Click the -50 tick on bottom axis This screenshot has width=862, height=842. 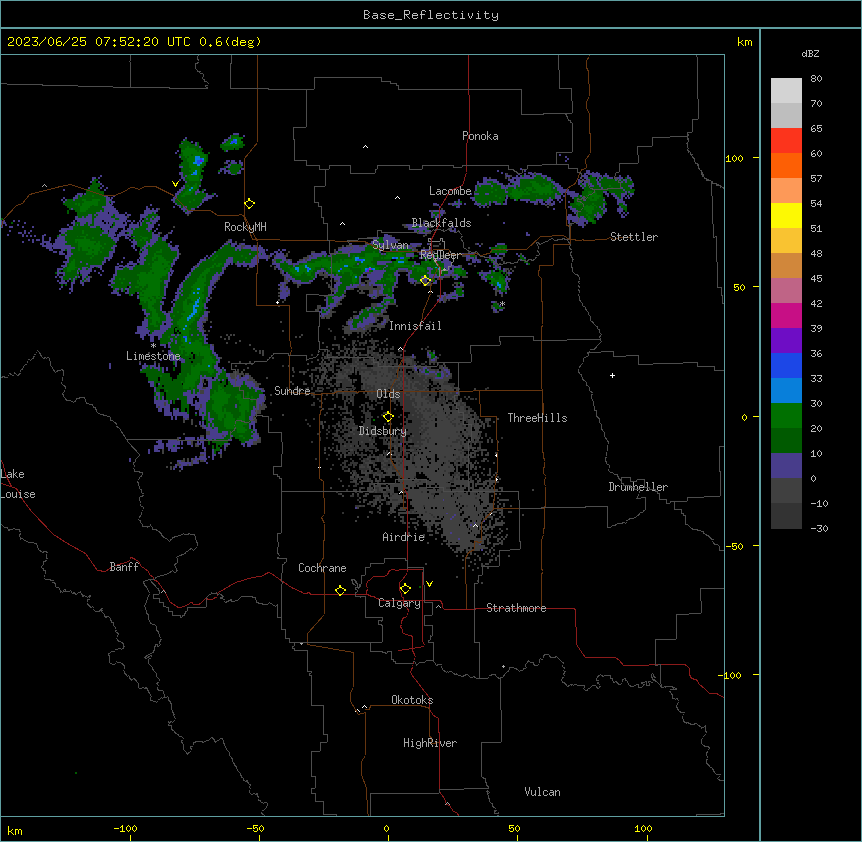255,828
